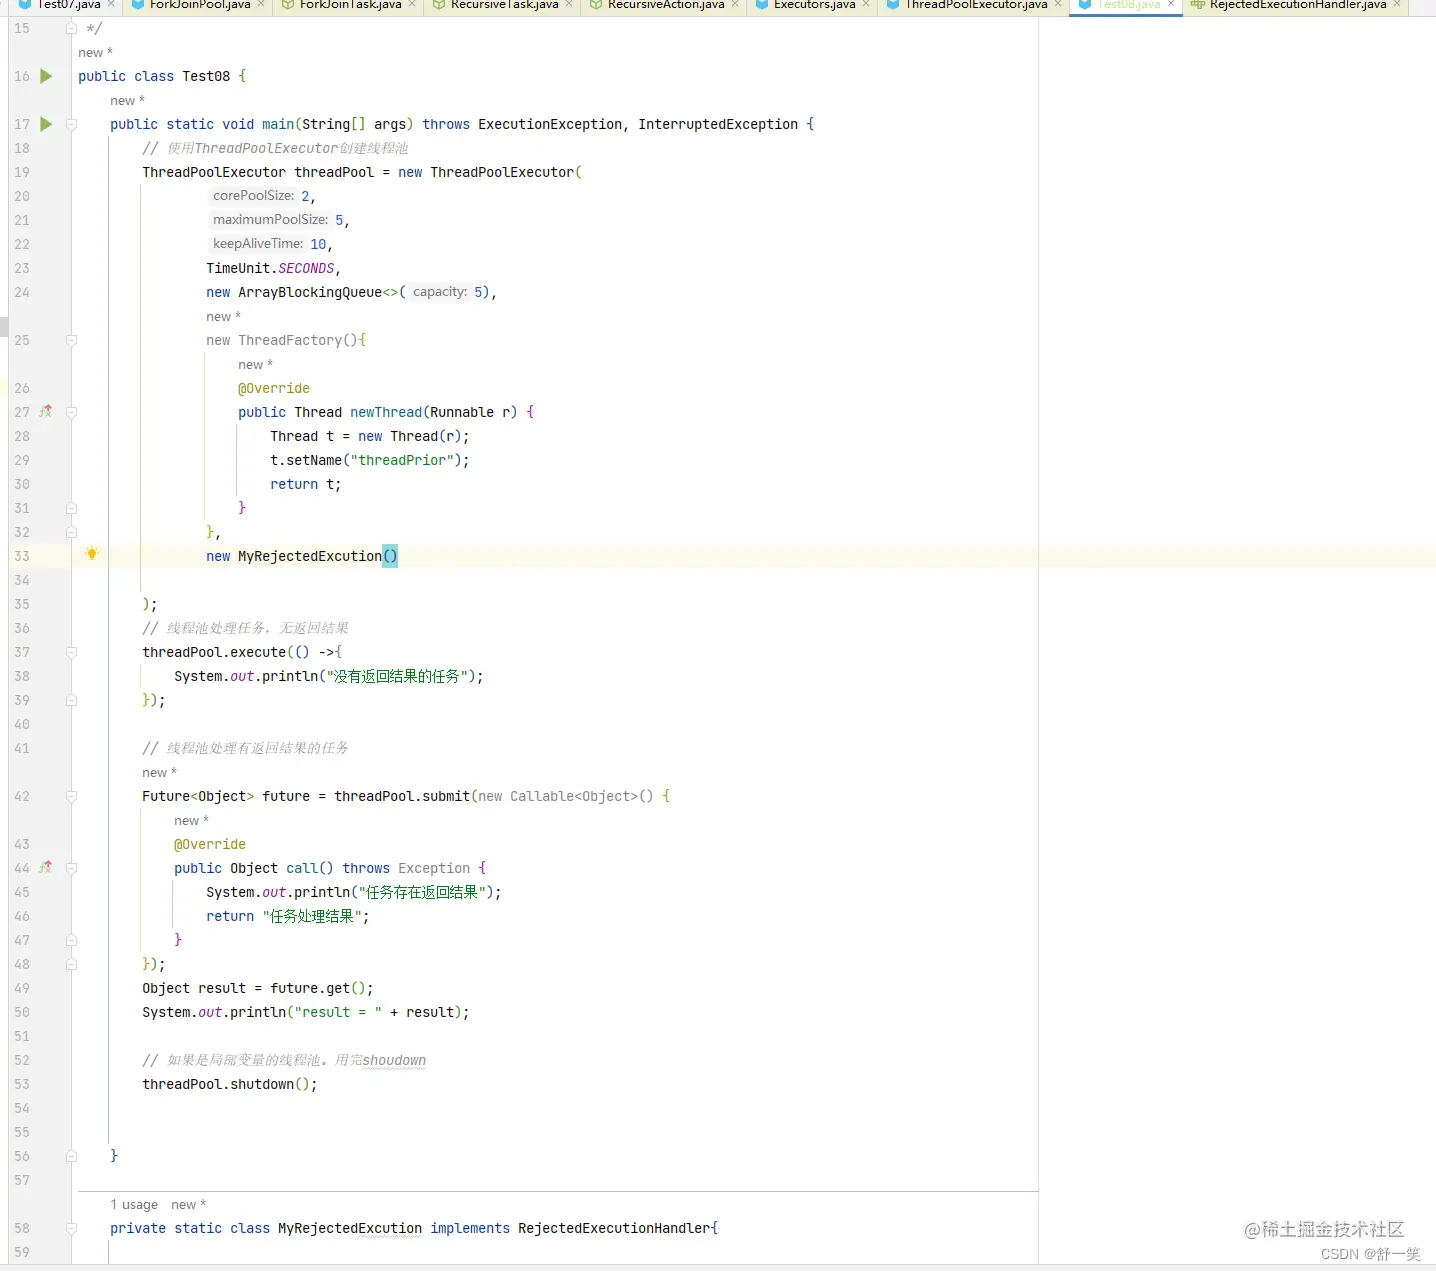Image resolution: width=1436 pixels, height=1271 pixels.
Task: Collapse MyRejectedExcution class fold on line 58
Action: click(71, 1228)
